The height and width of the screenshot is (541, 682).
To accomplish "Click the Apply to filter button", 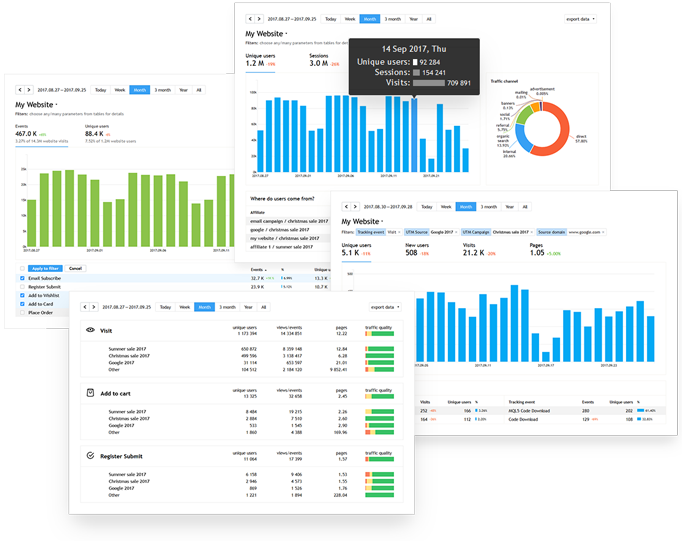I will (x=45, y=268).
